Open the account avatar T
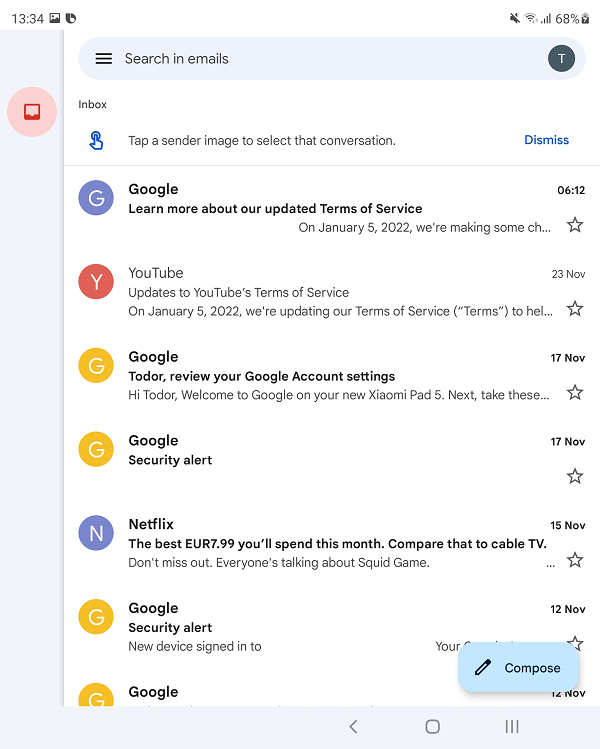 561,59
